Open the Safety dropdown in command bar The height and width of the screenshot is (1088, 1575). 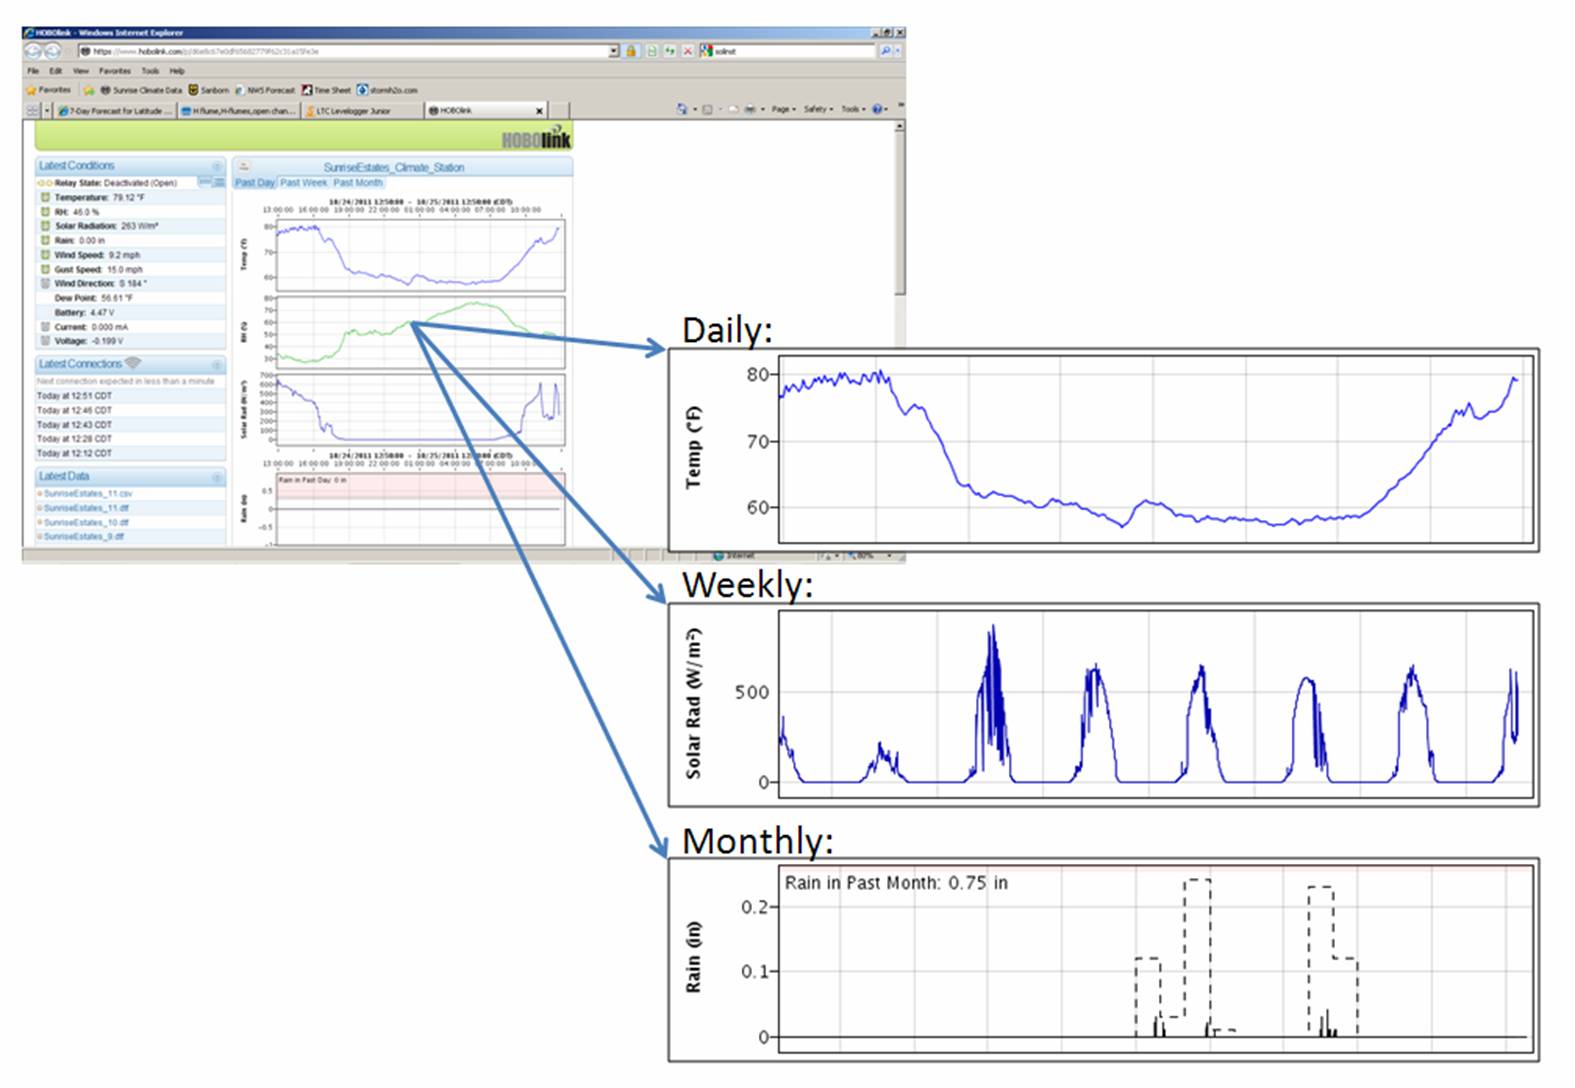[x=817, y=109]
